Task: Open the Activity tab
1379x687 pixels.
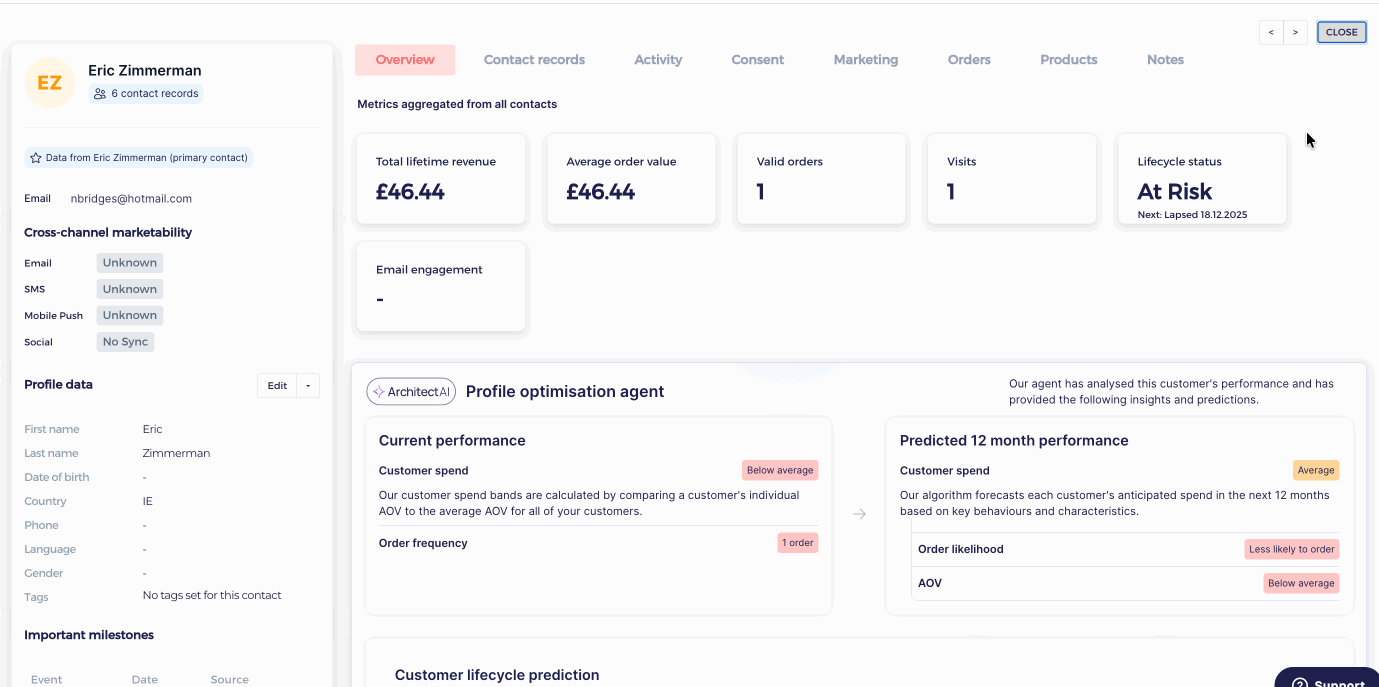Action: [658, 60]
